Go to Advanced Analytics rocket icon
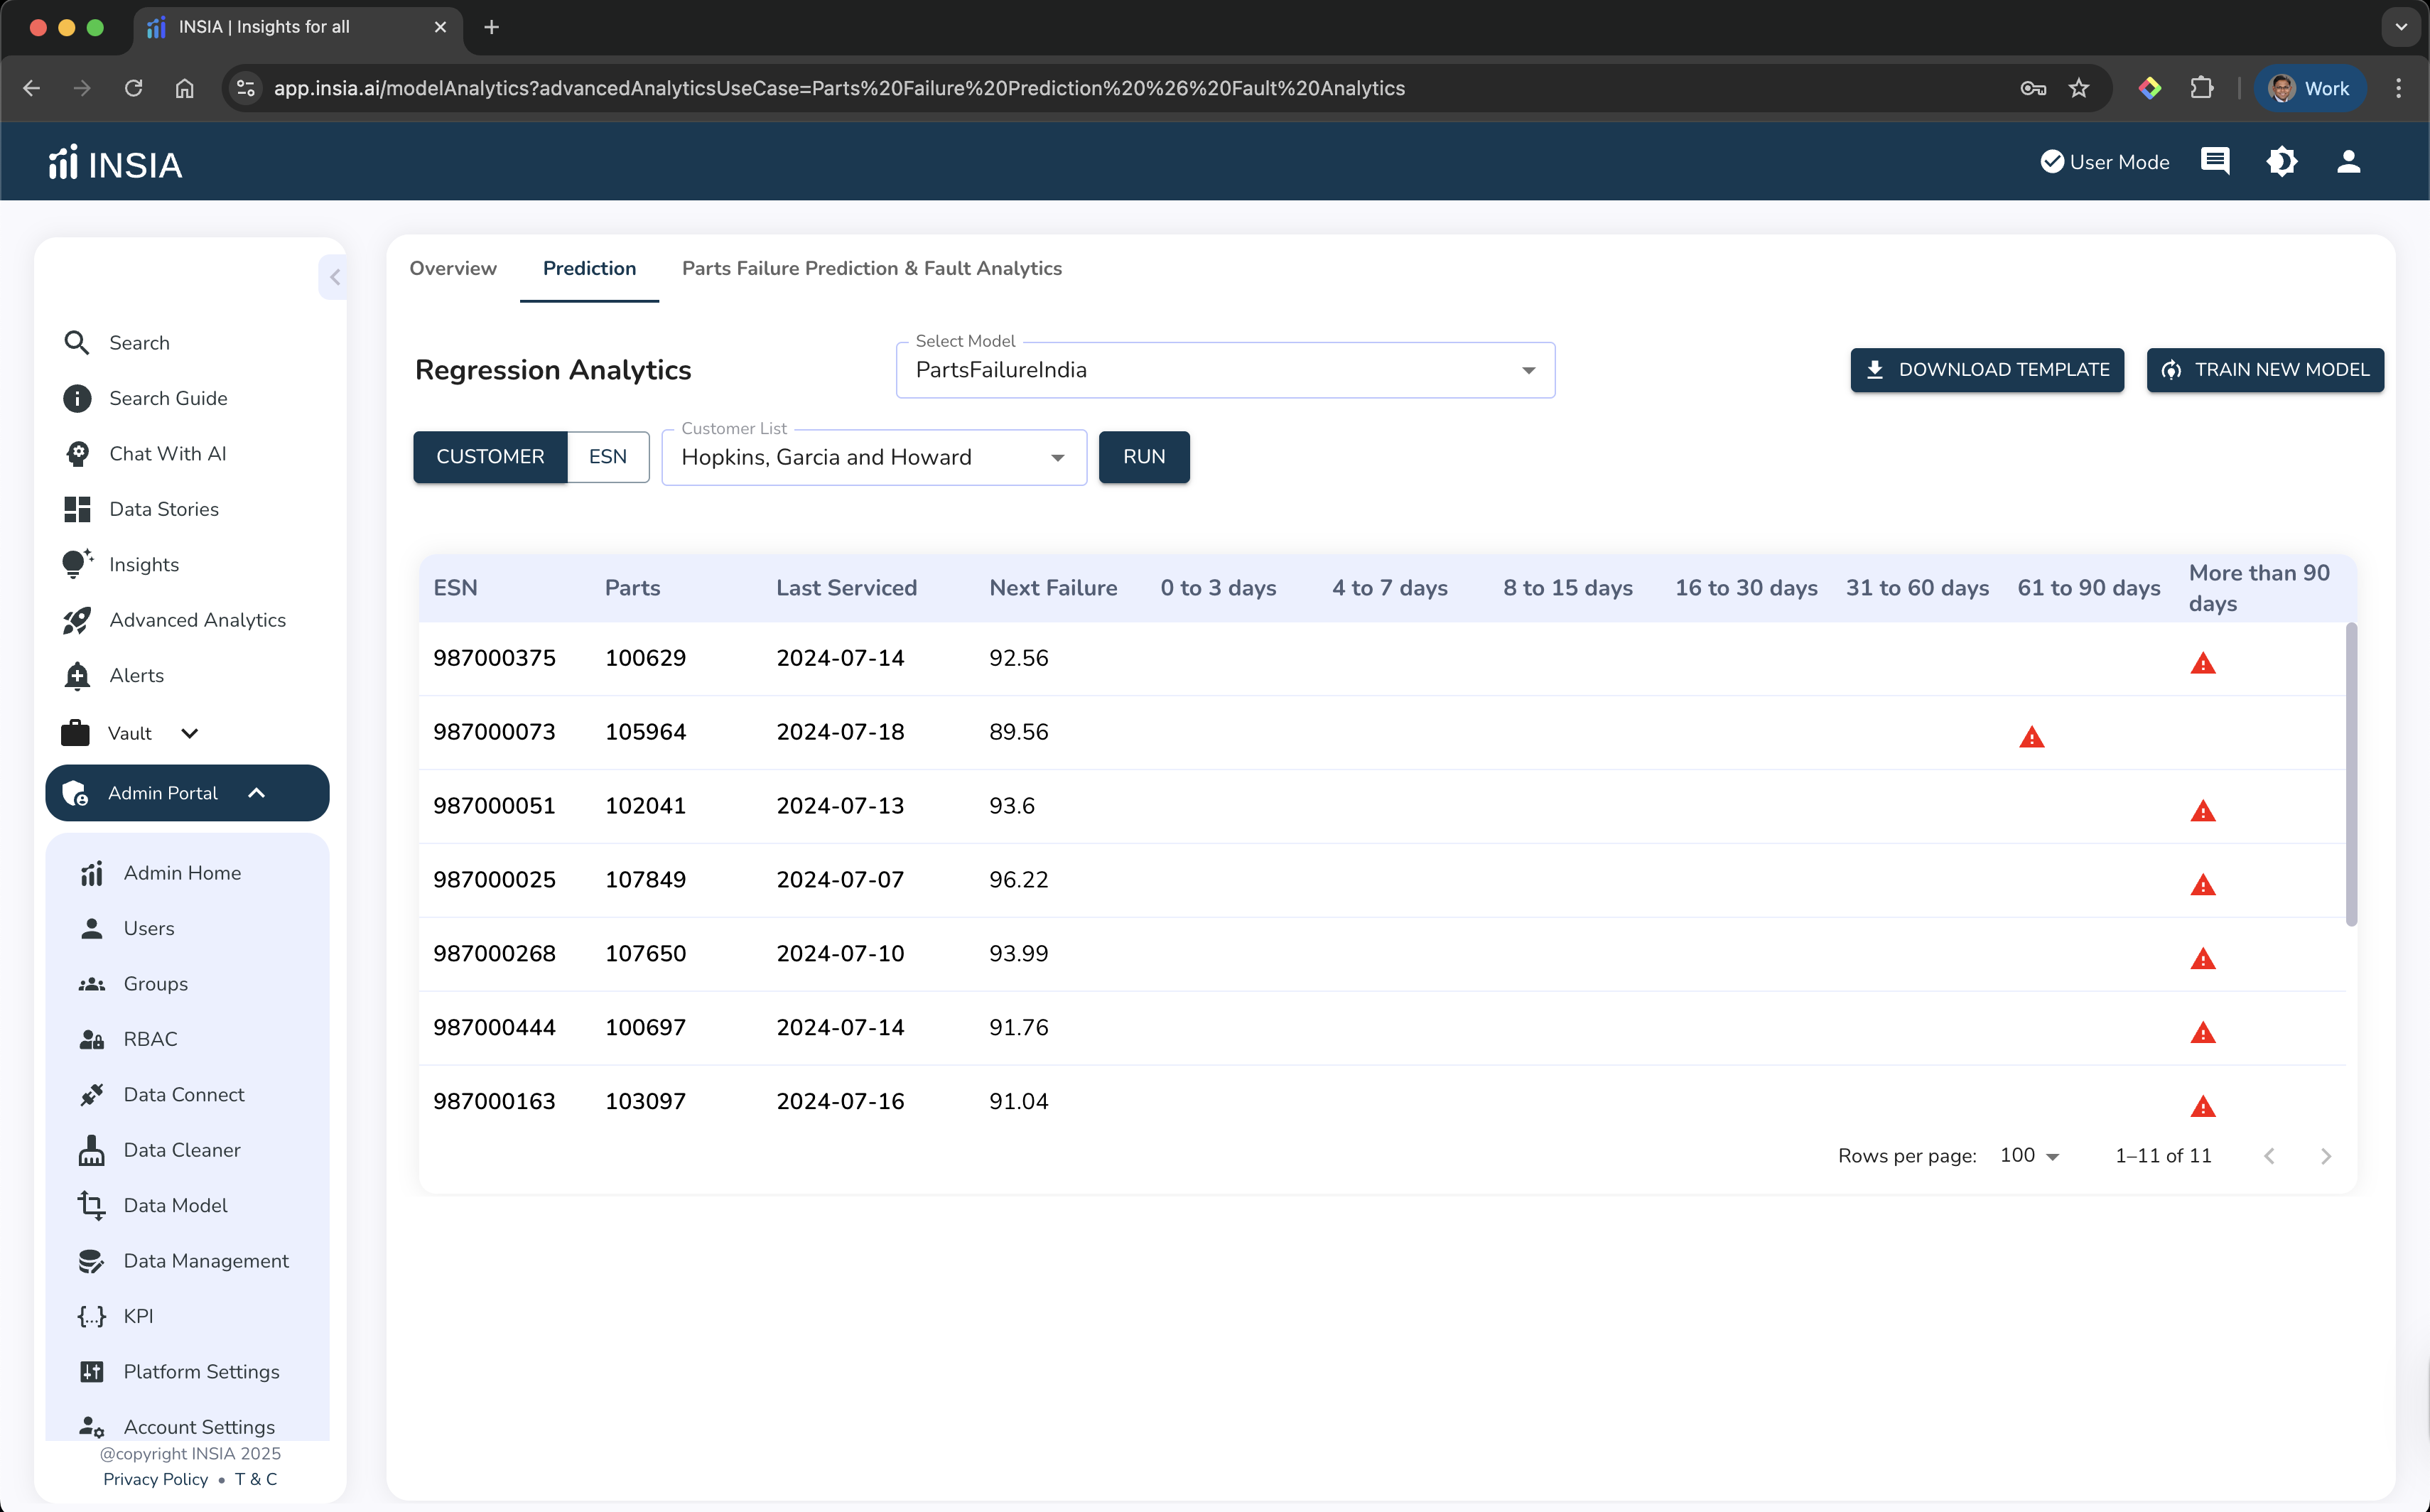 coord(77,620)
